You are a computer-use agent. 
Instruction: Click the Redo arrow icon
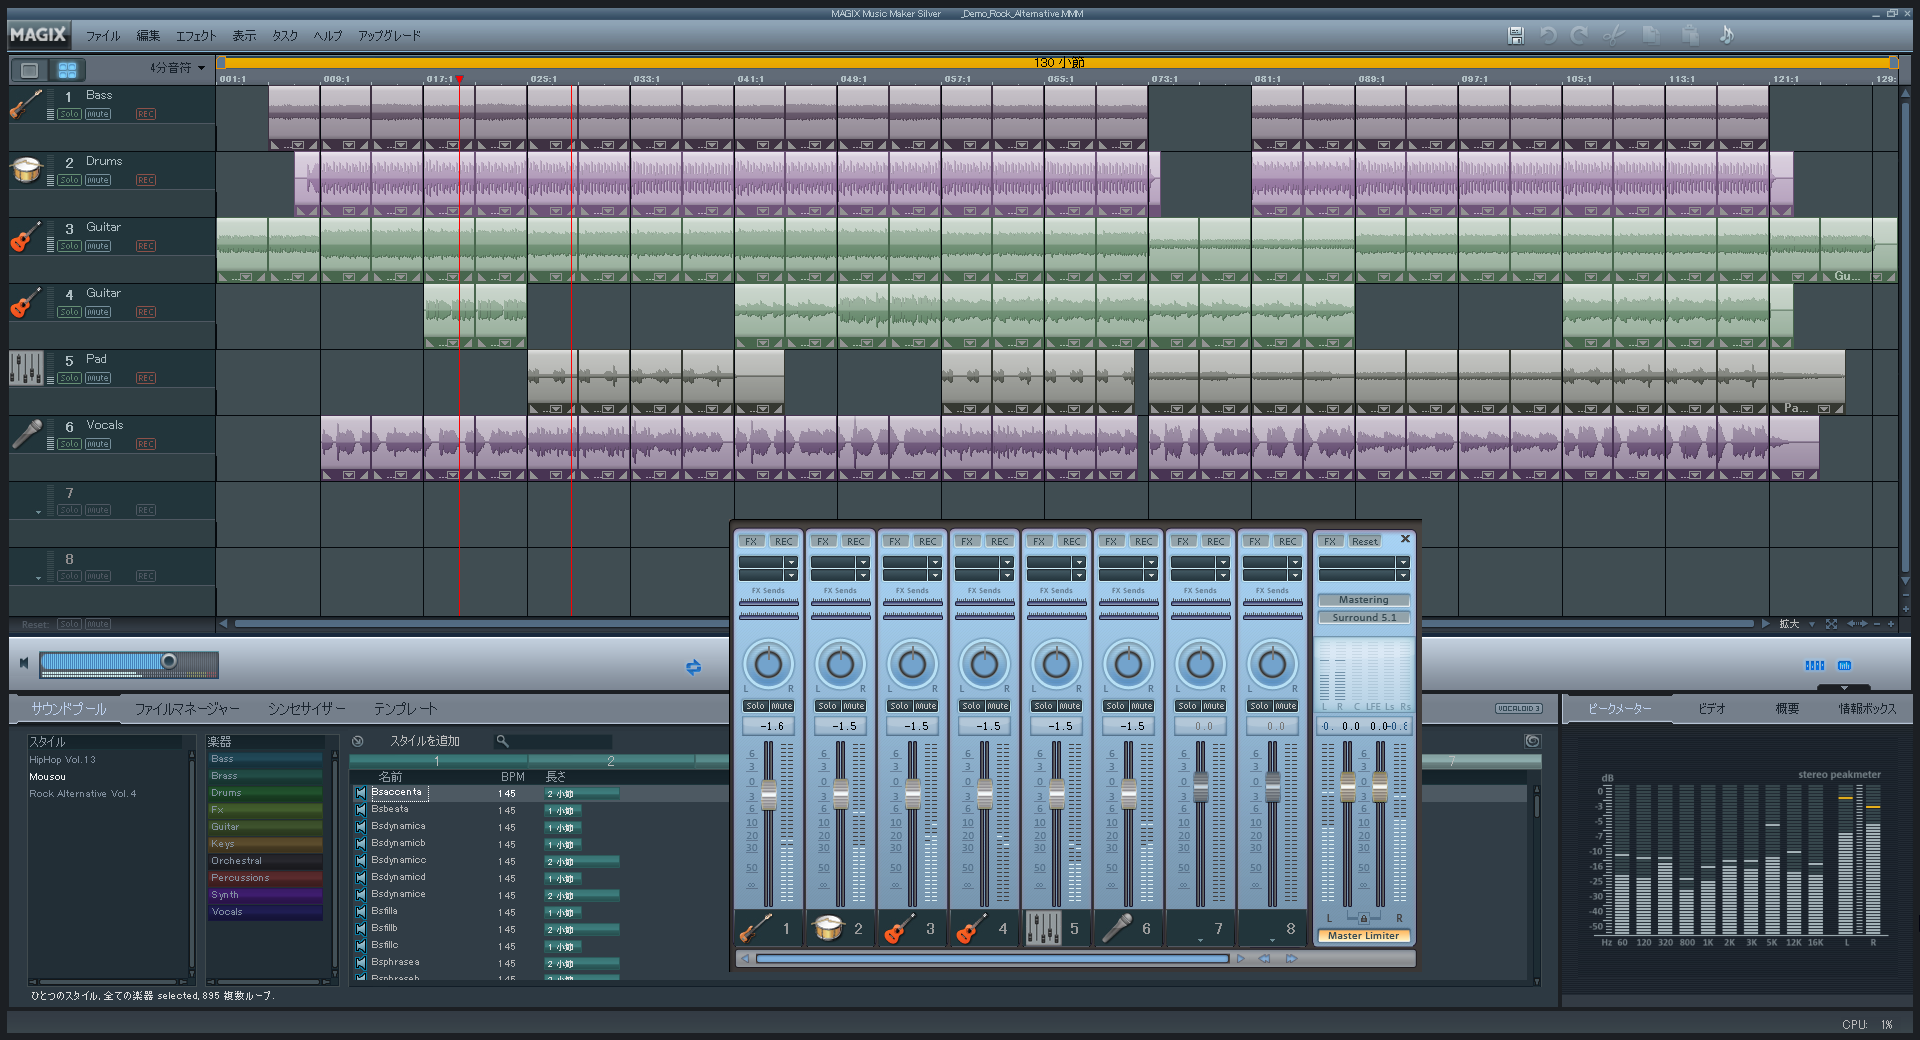[1579, 35]
